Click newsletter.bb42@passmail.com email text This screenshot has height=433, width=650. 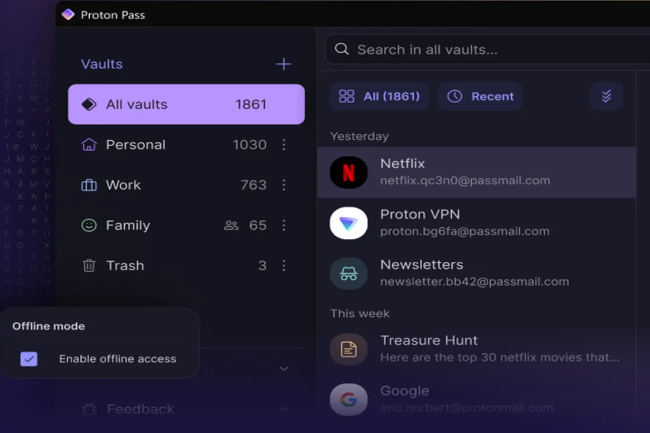pyautogui.click(x=475, y=282)
